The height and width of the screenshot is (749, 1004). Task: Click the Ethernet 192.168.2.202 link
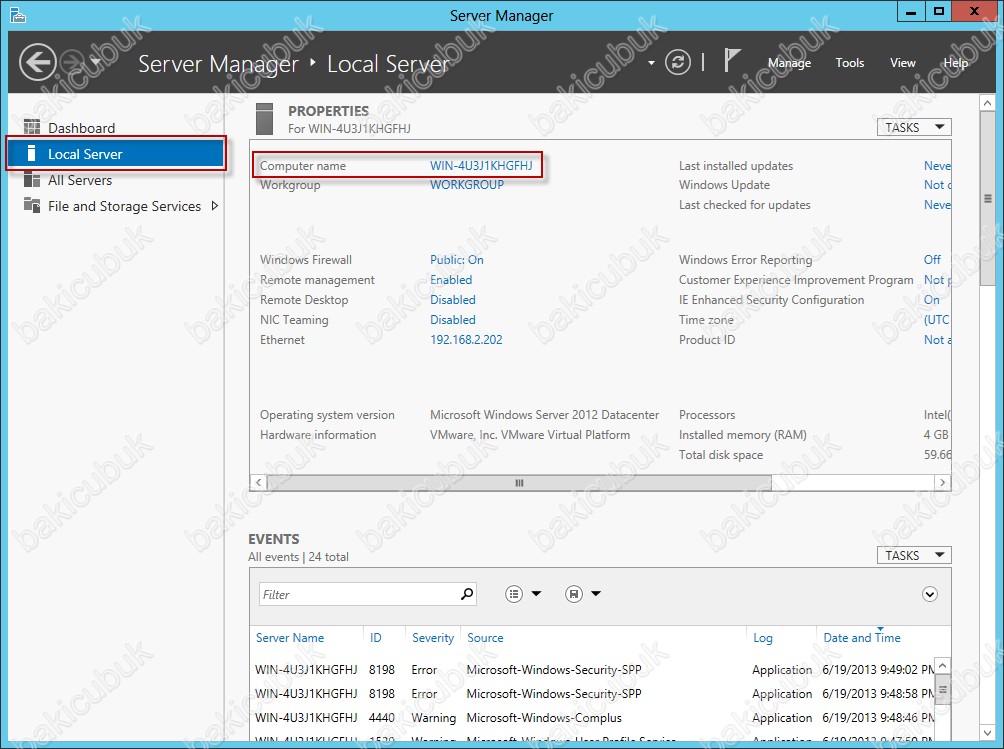pos(466,340)
